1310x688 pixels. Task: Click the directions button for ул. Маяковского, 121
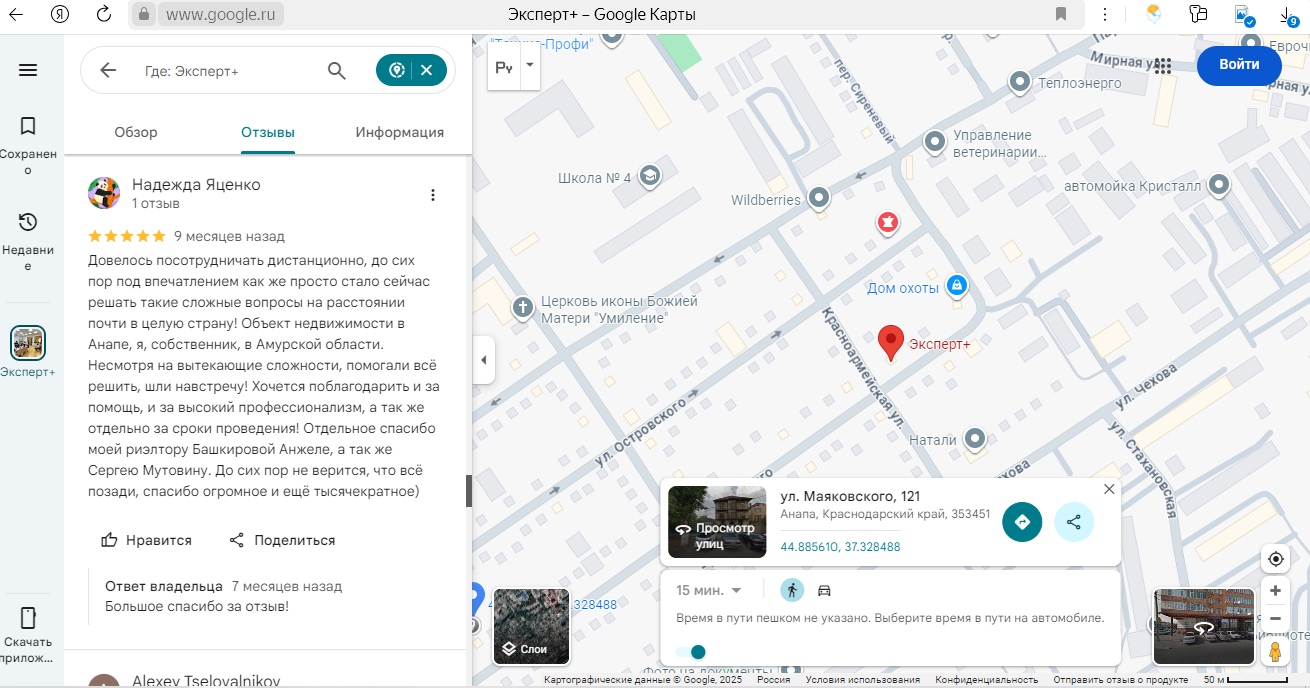[x=1022, y=521]
